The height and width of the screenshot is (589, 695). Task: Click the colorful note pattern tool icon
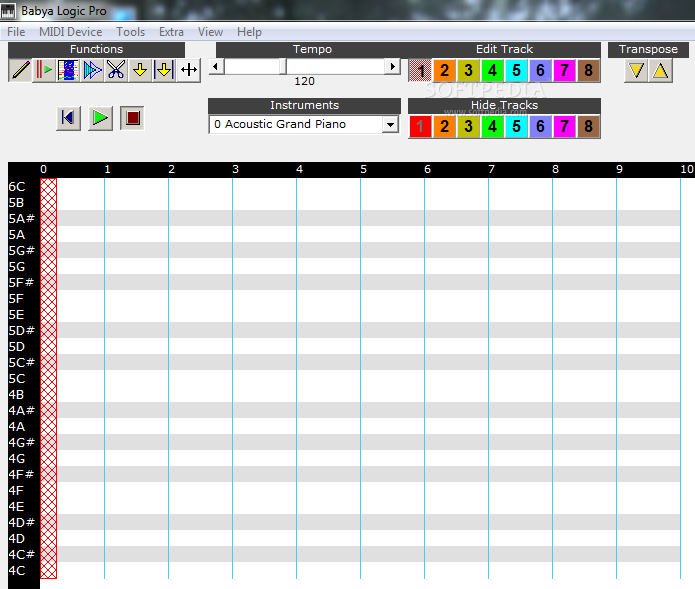pos(68,70)
